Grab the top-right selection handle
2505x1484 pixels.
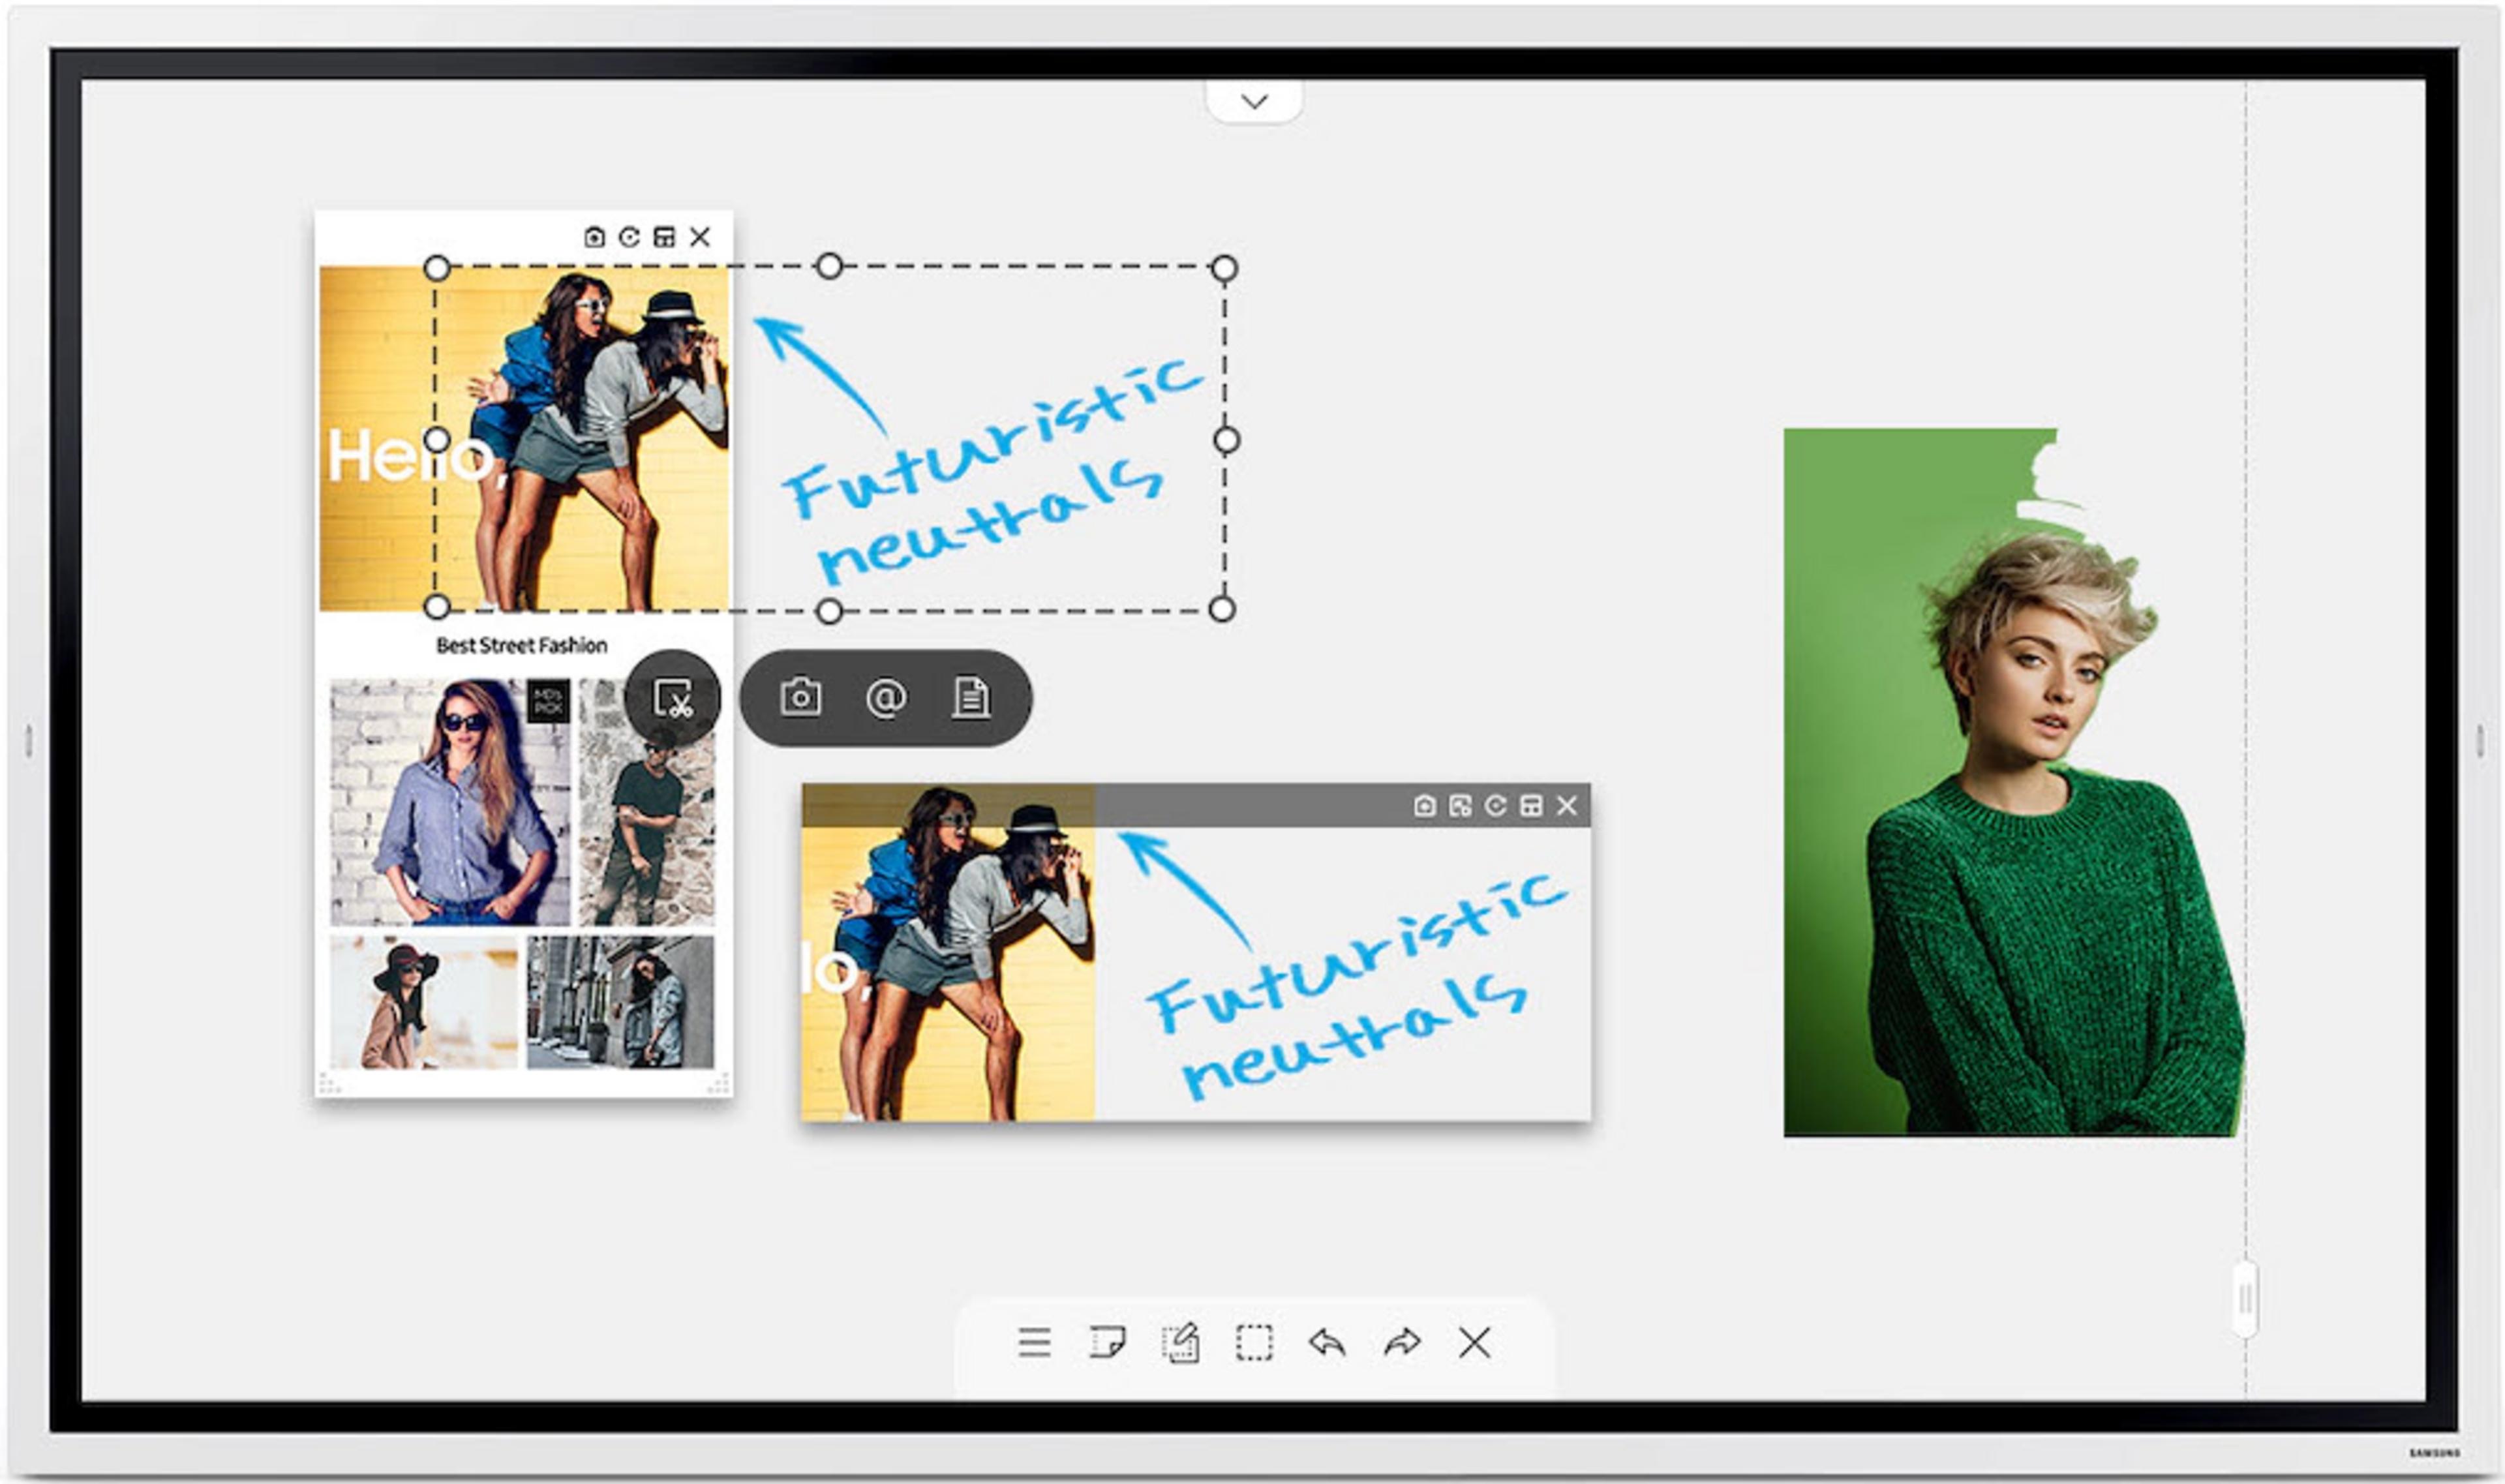1224,268
